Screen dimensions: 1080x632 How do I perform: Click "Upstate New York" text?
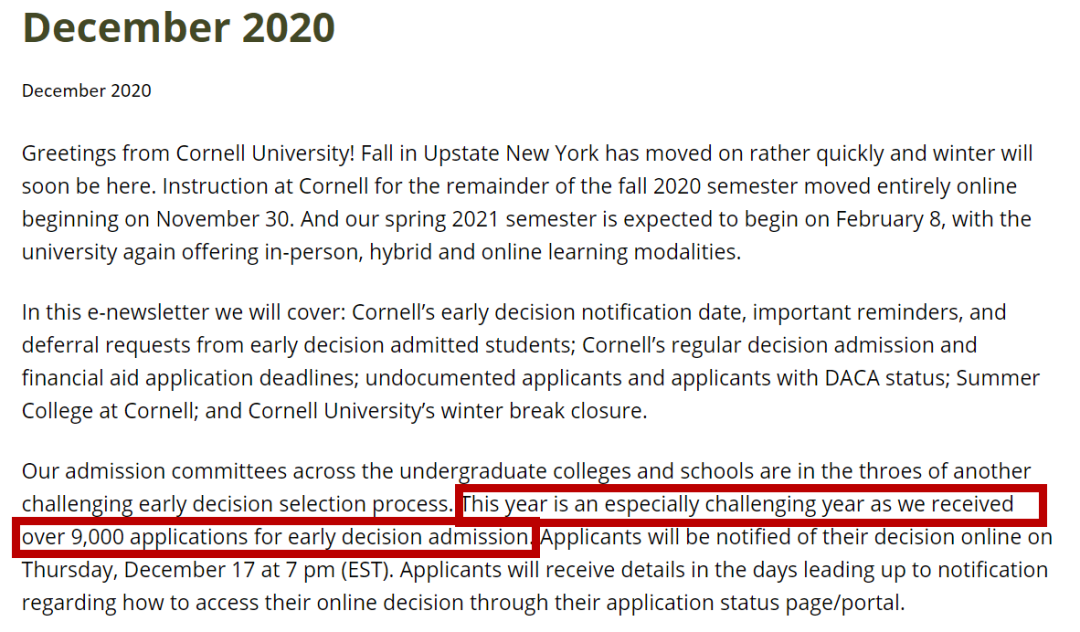511,154
